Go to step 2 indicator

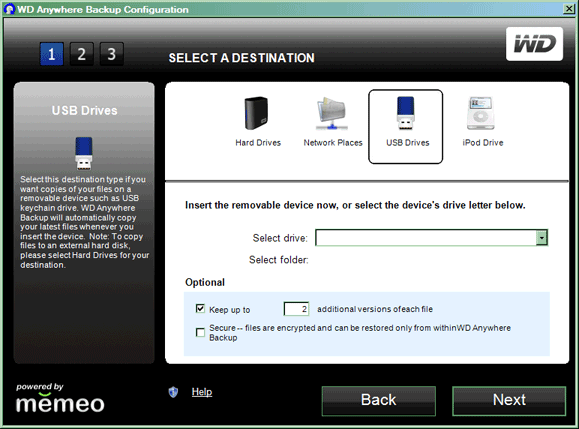click(82, 54)
